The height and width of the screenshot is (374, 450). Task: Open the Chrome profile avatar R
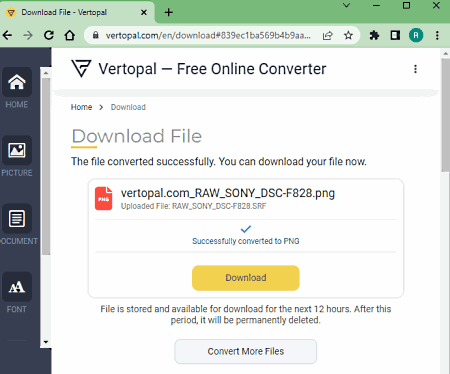pos(416,35)
